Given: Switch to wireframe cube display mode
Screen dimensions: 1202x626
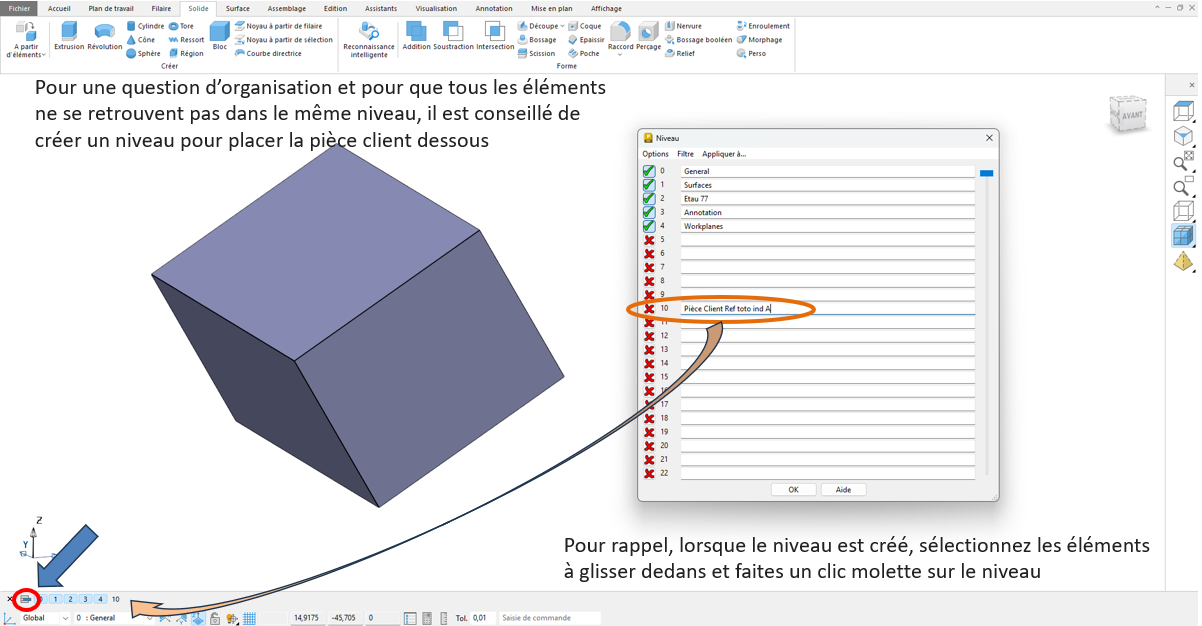Looking at the screenshot, I should [x=1183, y=211].
